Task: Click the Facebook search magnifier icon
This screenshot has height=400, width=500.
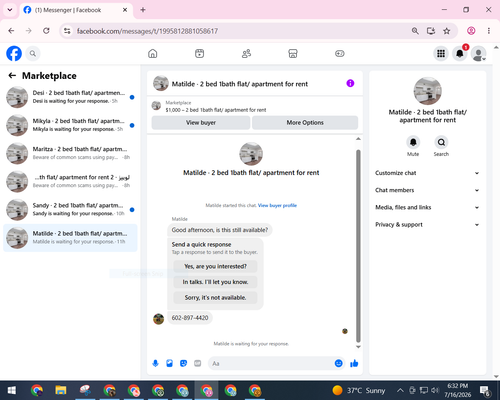Action: [33, 53]
